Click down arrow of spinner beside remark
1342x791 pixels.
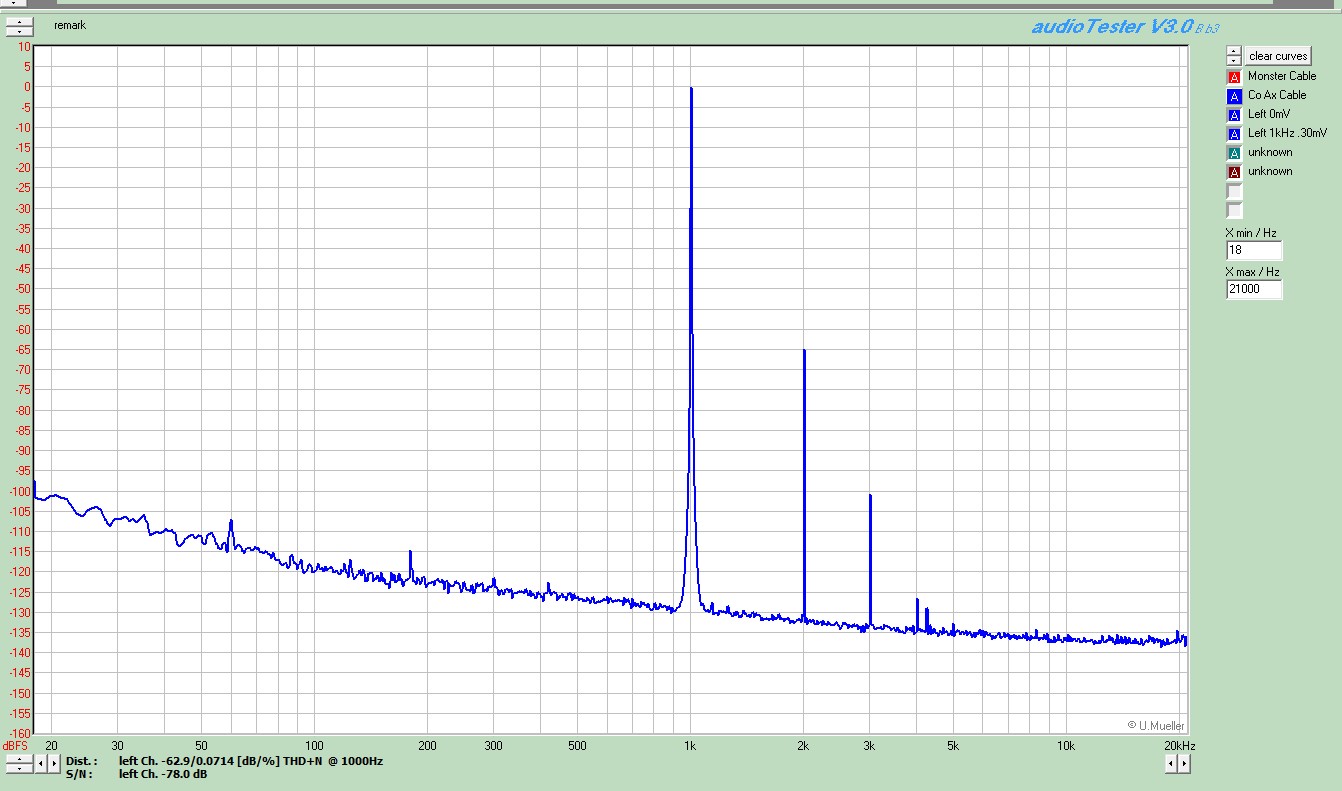[19, 30]
